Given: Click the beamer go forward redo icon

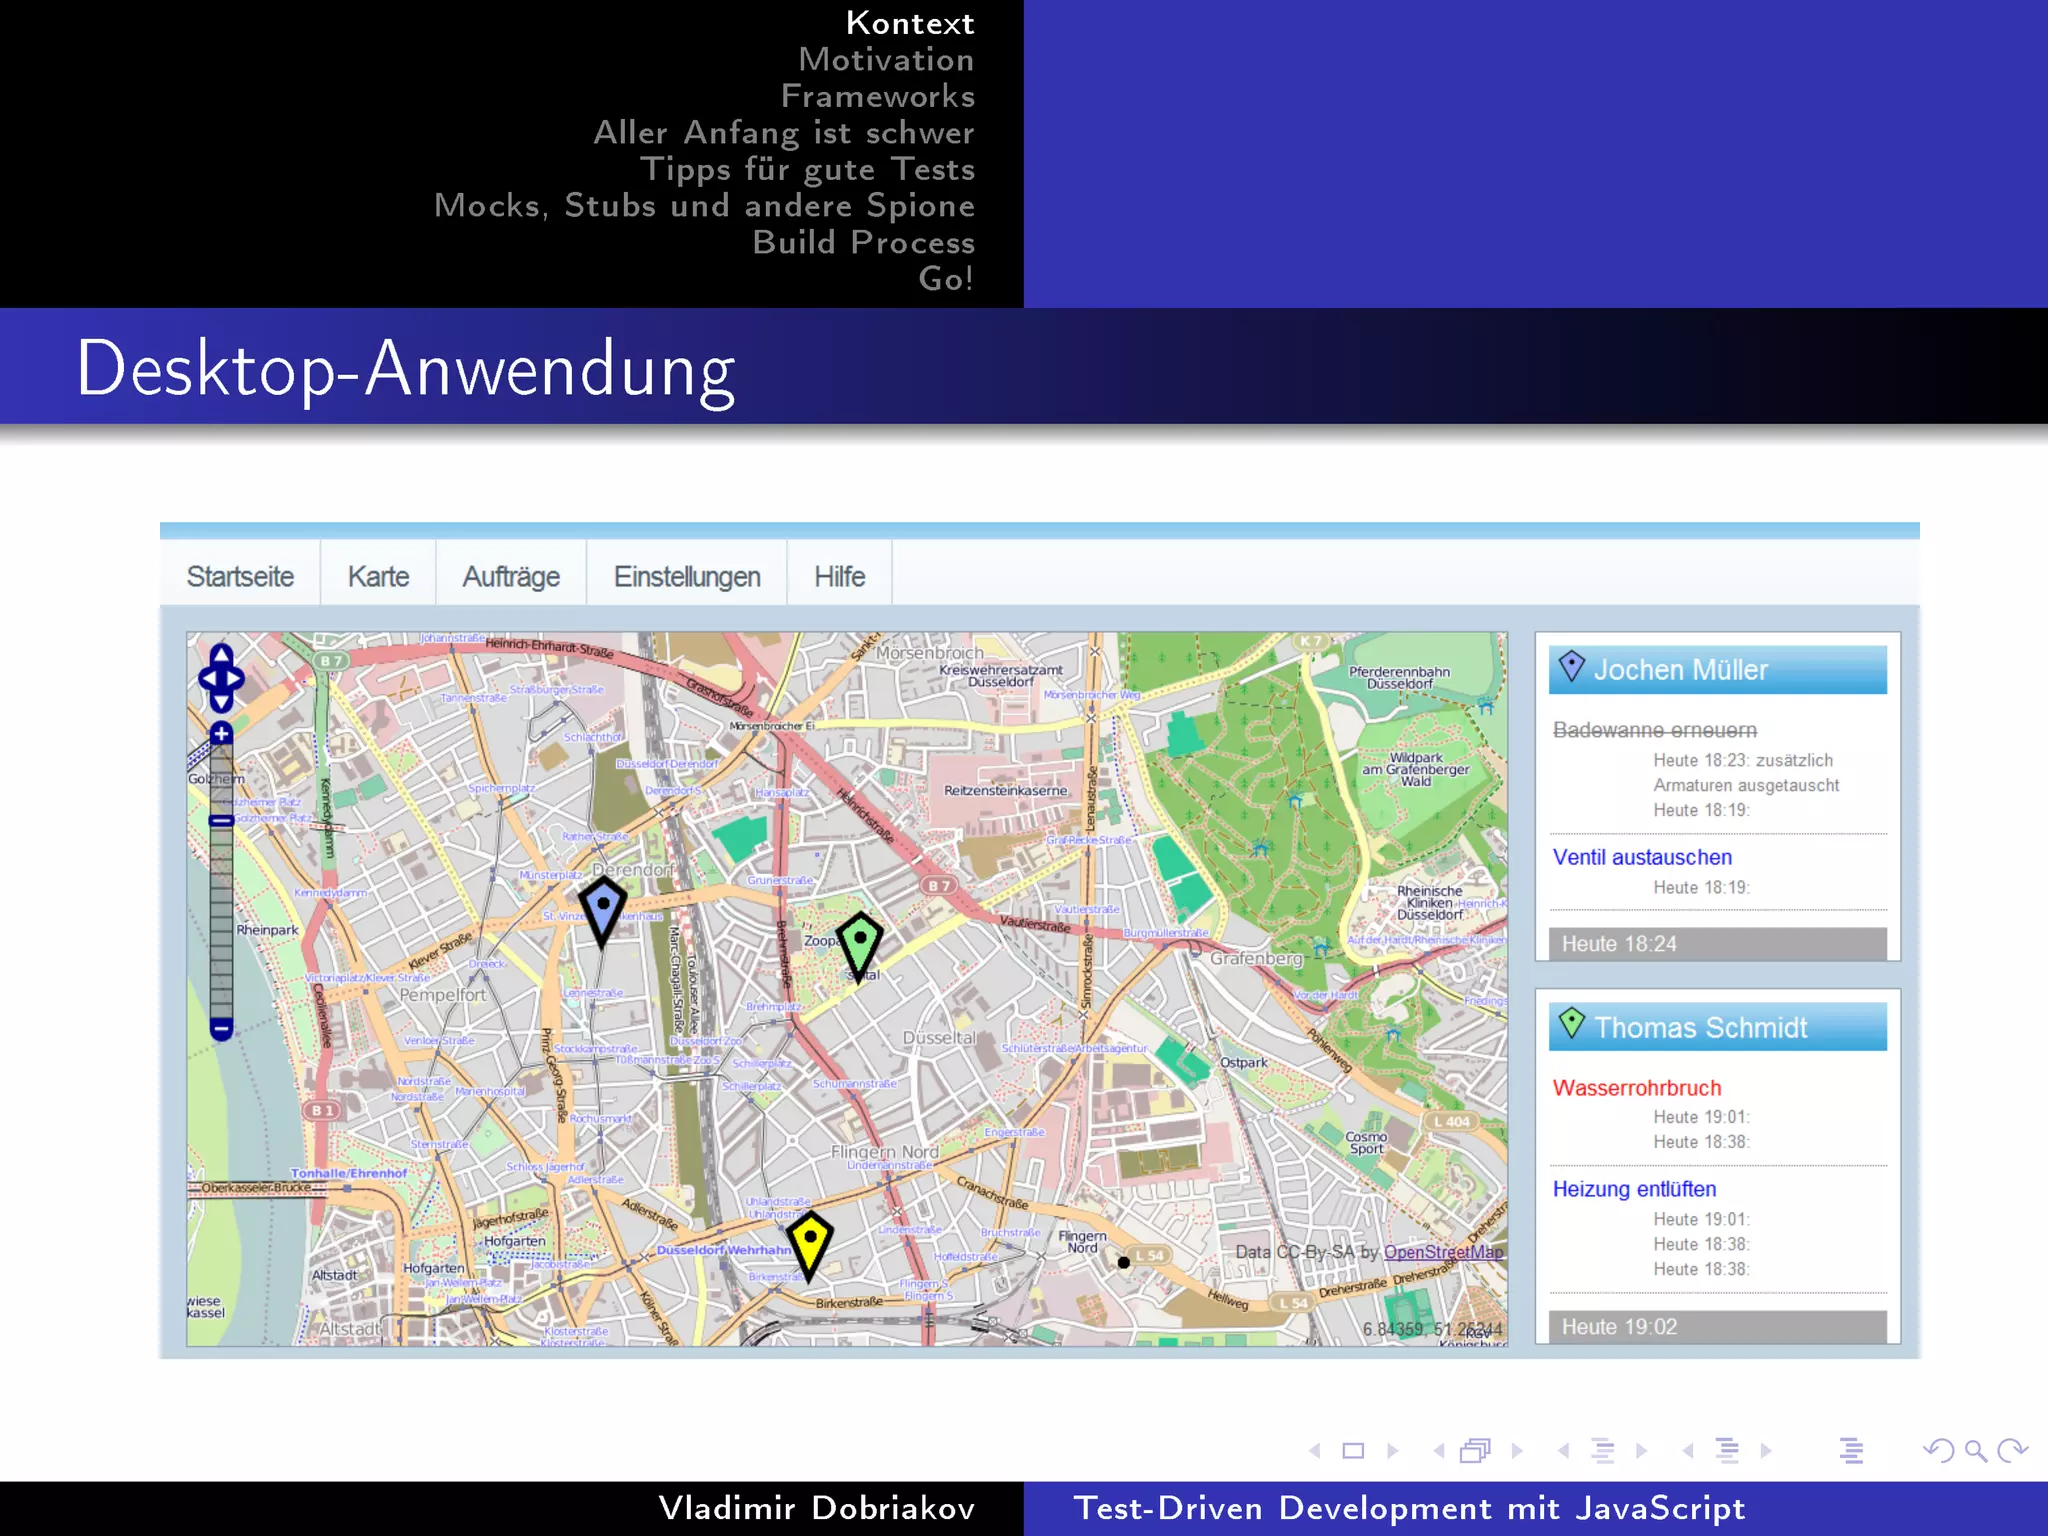Looking at the screenshot, I should 2012,1451.
